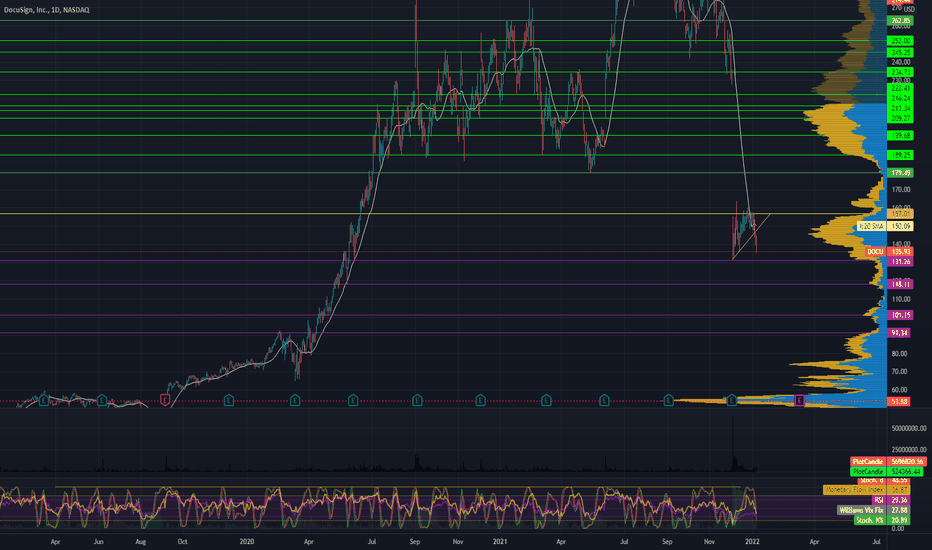Open the June 2020 earnings marker
The width and height of the screenshot is (932, 550).
353,401
